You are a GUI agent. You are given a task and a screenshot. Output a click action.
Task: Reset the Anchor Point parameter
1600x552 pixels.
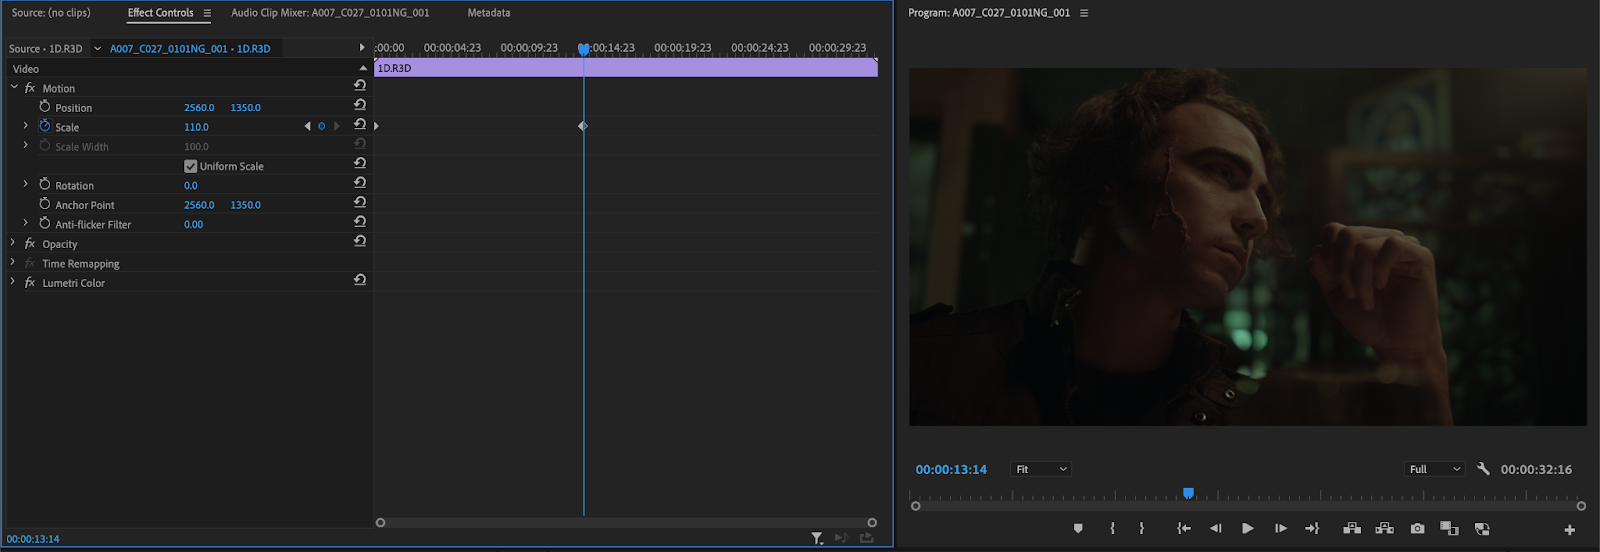pos(360,202)
